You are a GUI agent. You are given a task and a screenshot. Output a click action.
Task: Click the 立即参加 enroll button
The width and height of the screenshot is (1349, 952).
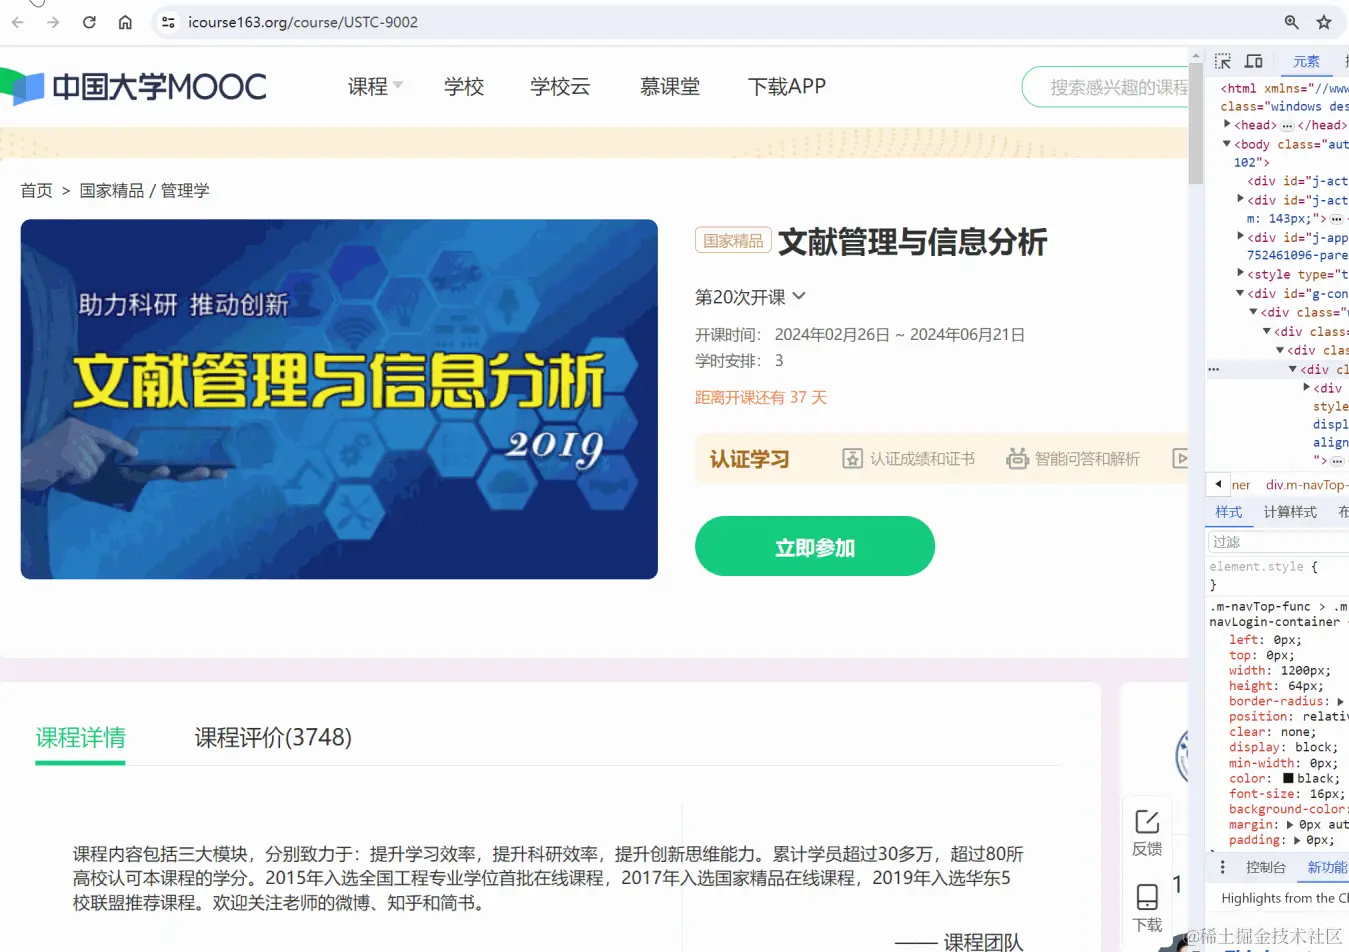coord(814,546)
